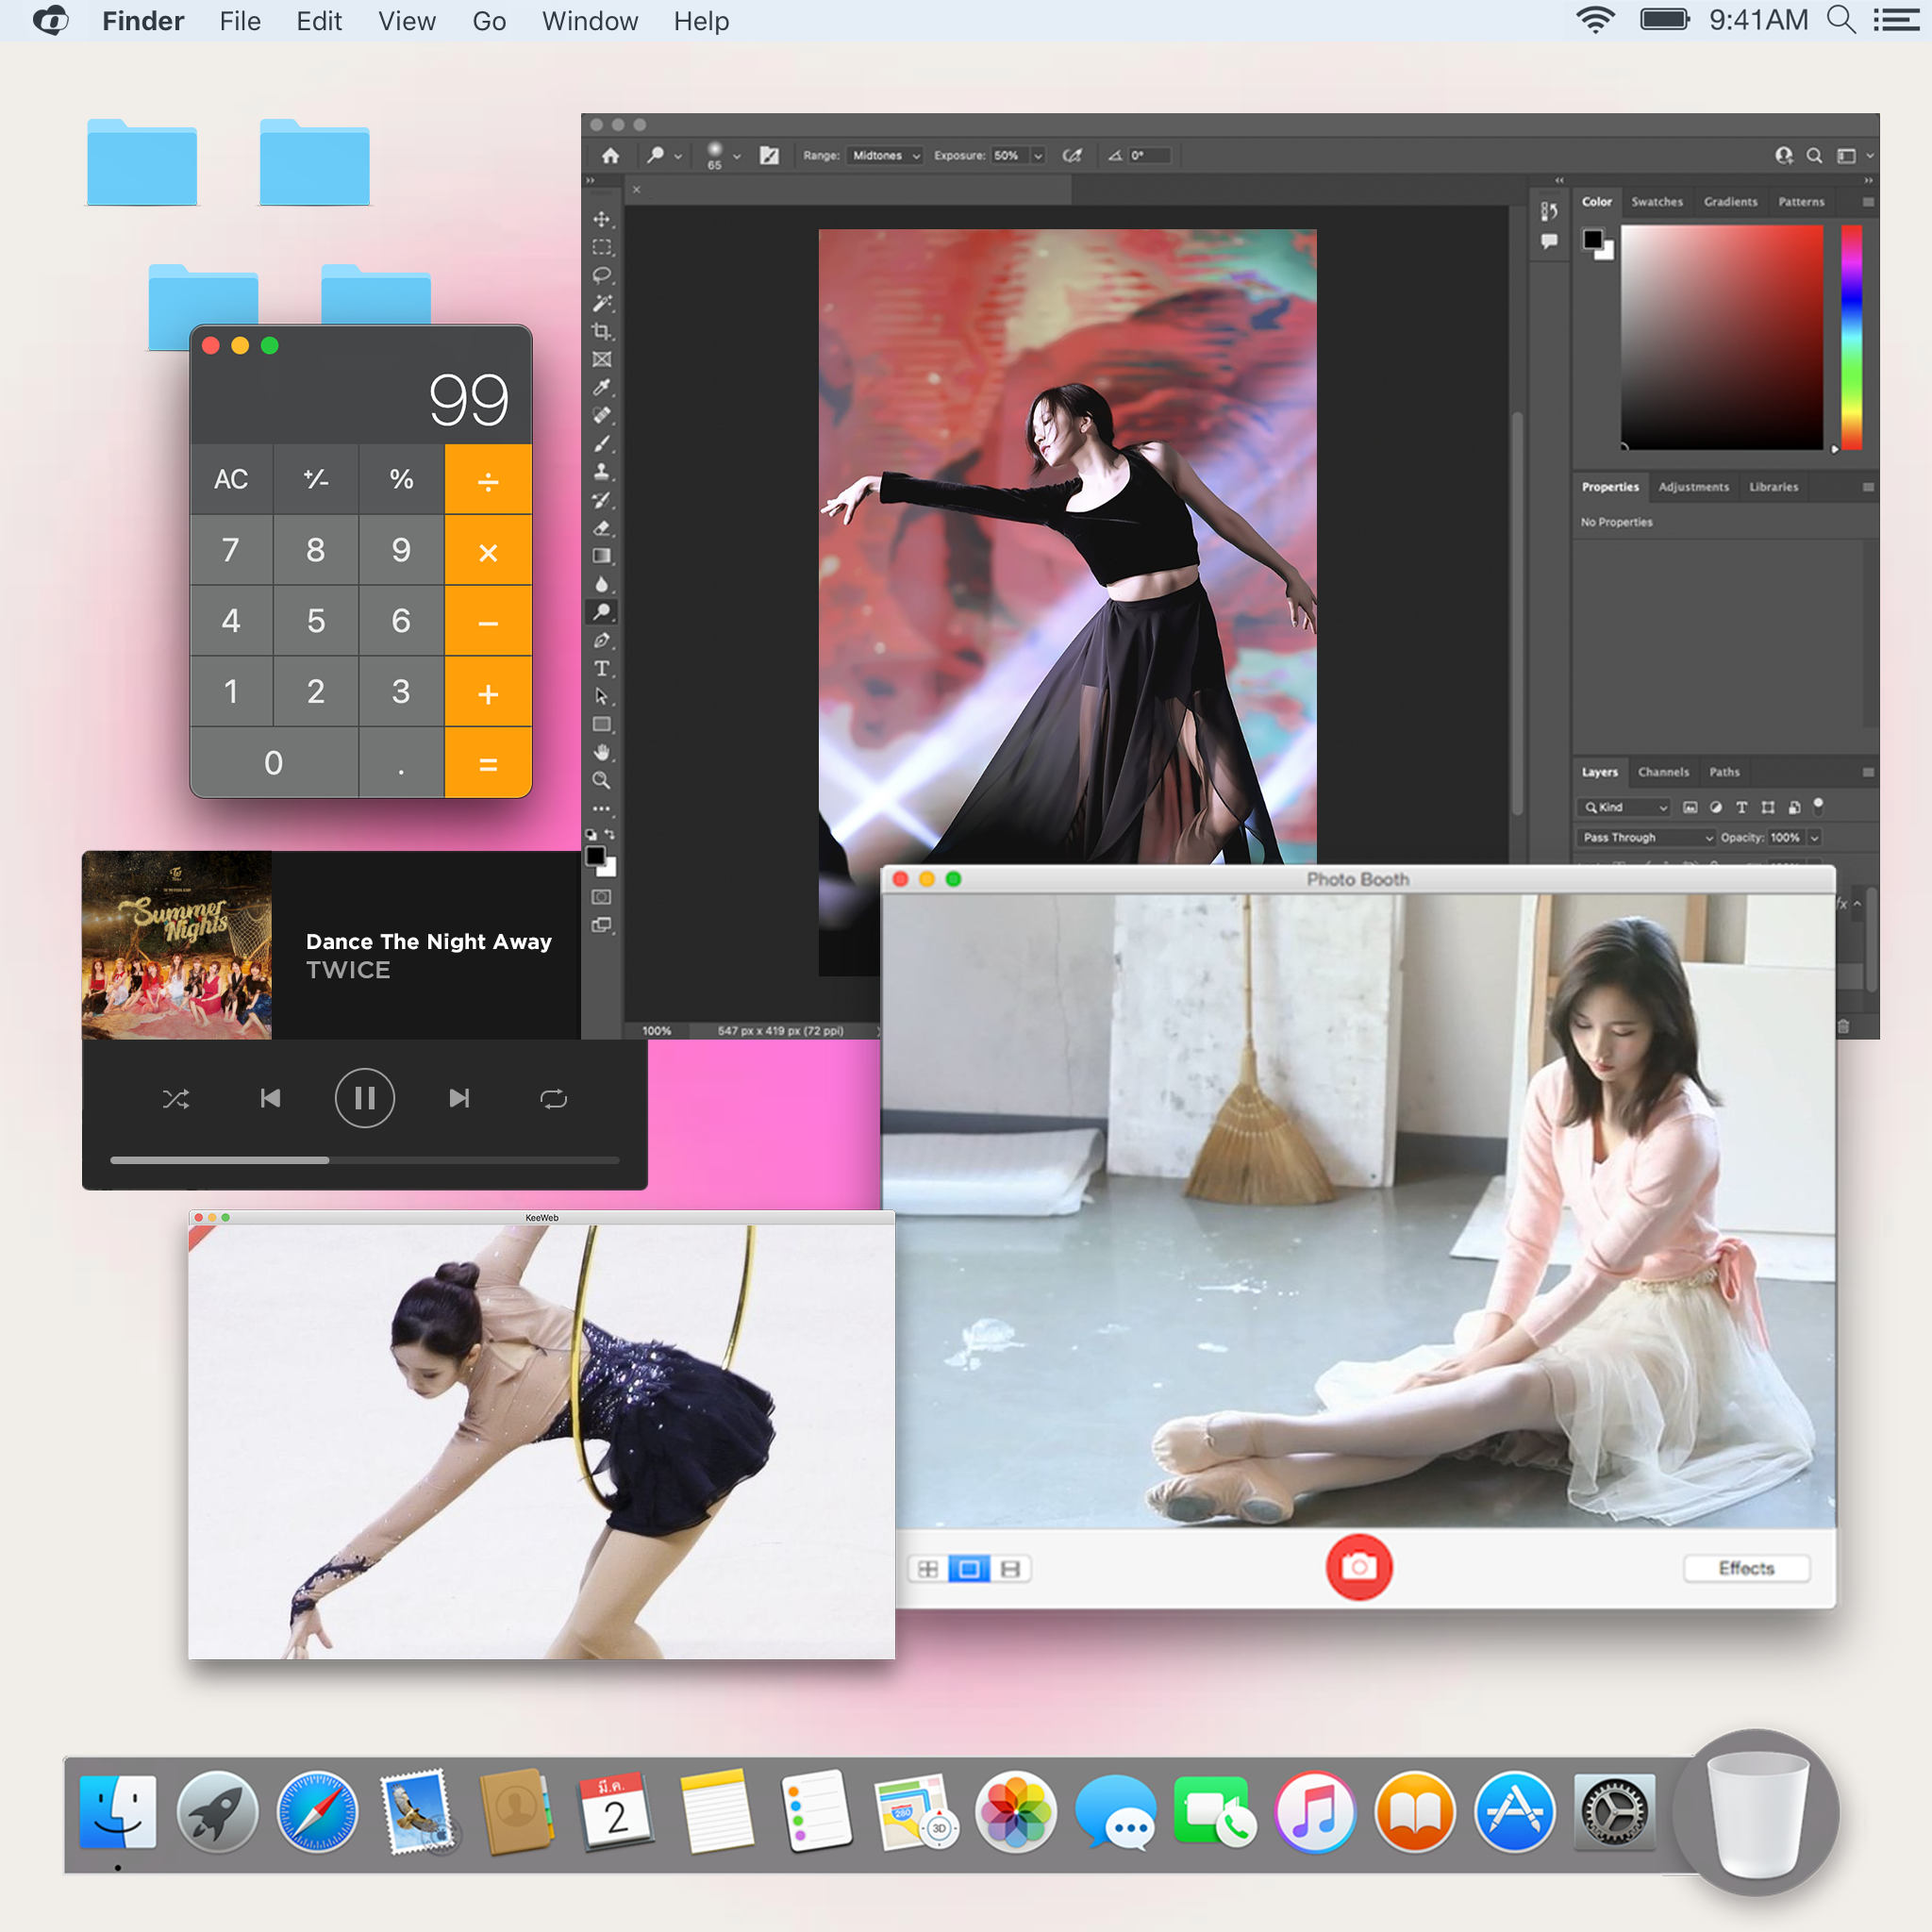Image resolution: width=1932 pixels, height=1932 pixels.
Task: Select the Clone Stamp tool
Action: pos(601,471)
